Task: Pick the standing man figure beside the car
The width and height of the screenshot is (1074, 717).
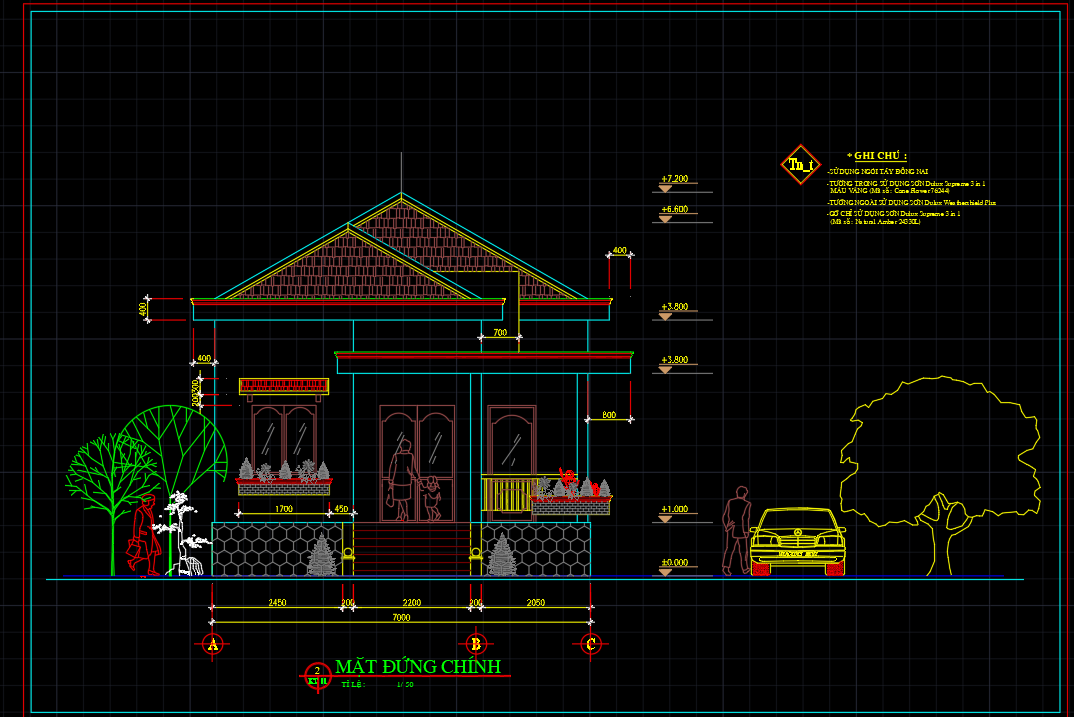Action: [x=737, y=530]
